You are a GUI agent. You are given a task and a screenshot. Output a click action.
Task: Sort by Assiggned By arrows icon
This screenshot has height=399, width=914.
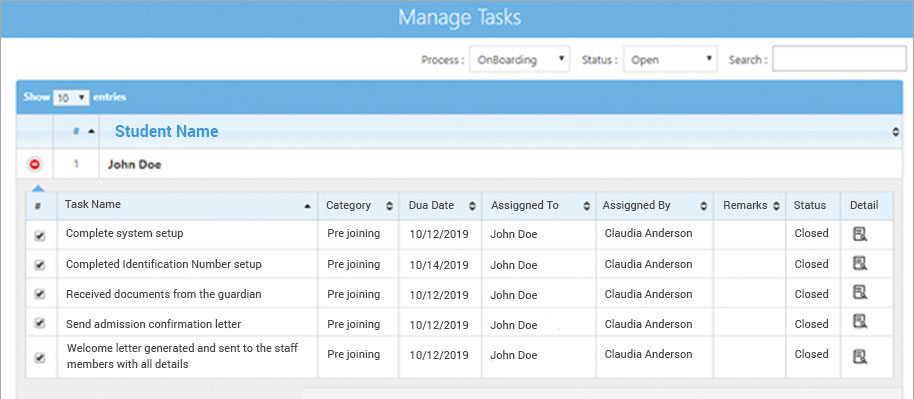point(704,206)
